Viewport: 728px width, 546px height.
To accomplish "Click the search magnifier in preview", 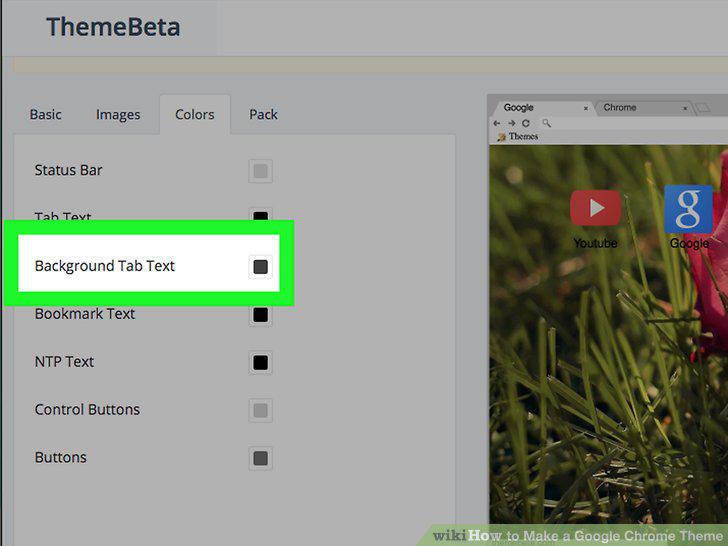I will point(546,123).
